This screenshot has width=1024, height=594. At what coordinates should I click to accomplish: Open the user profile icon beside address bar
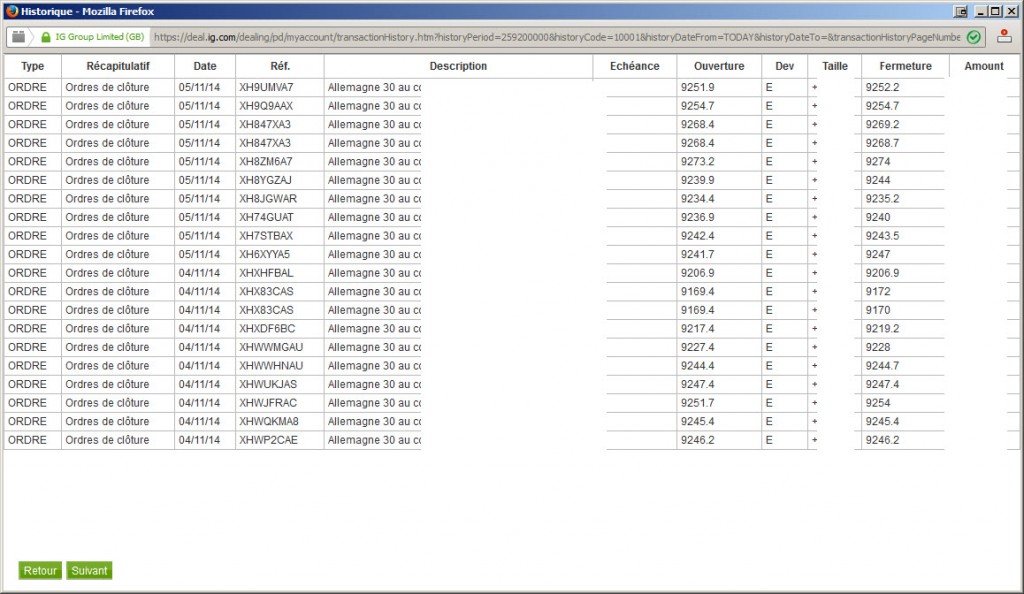(1004, 37)
